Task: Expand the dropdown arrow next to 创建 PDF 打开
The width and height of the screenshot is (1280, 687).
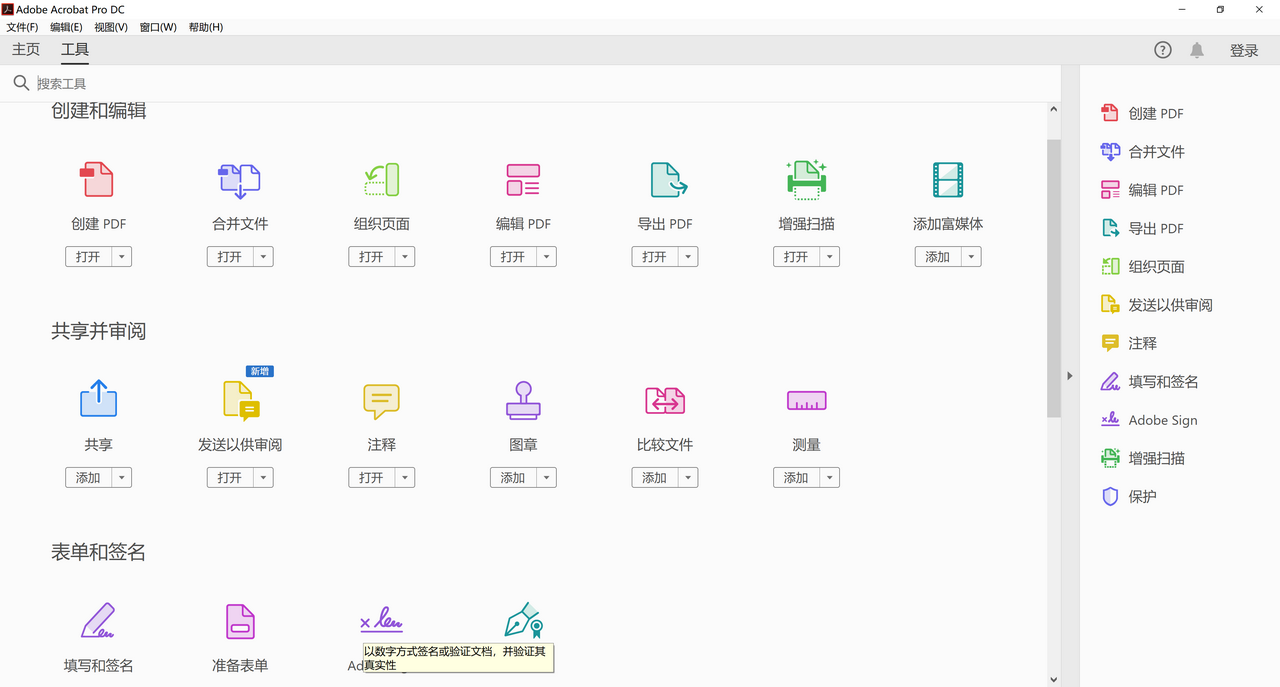Action: (121, 257)
